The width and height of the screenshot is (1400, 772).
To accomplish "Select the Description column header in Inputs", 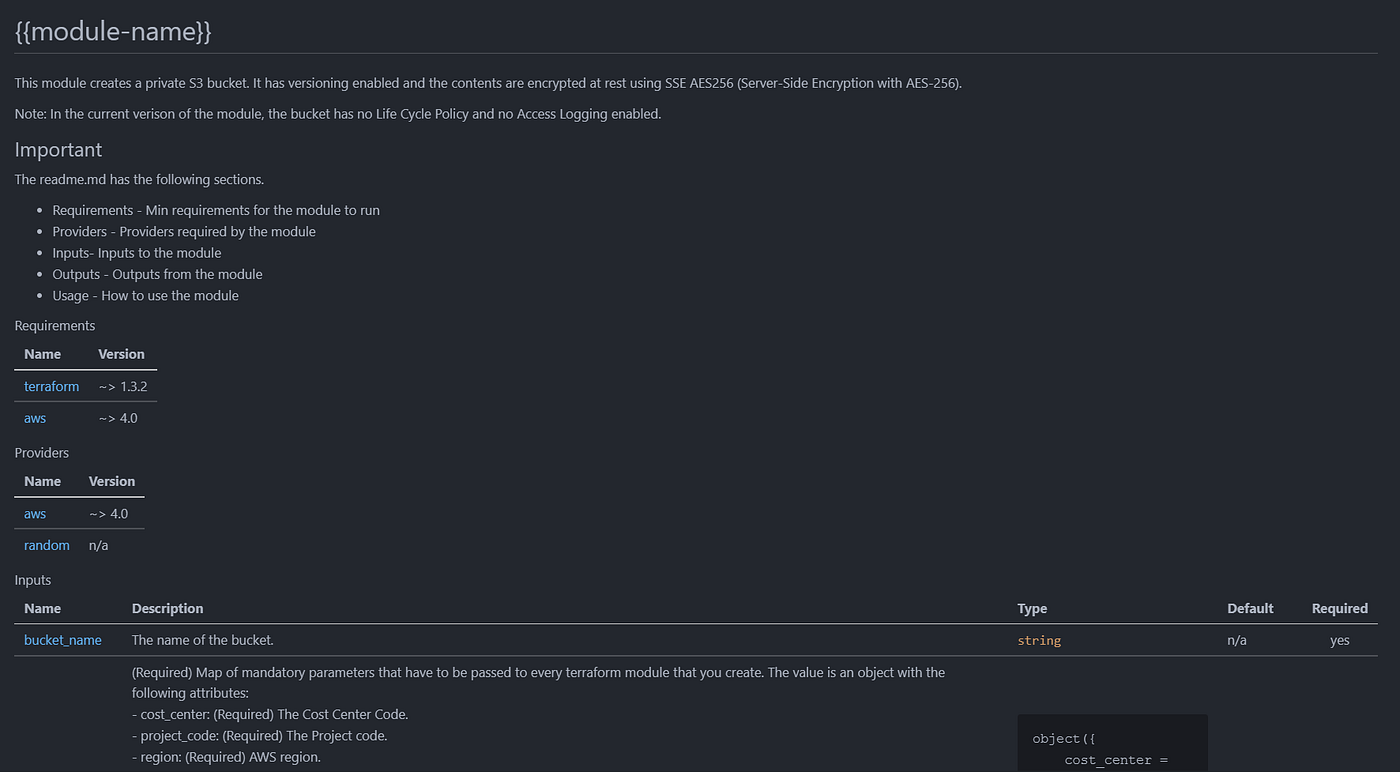I will pyautogui.click(x=167, y=608).
